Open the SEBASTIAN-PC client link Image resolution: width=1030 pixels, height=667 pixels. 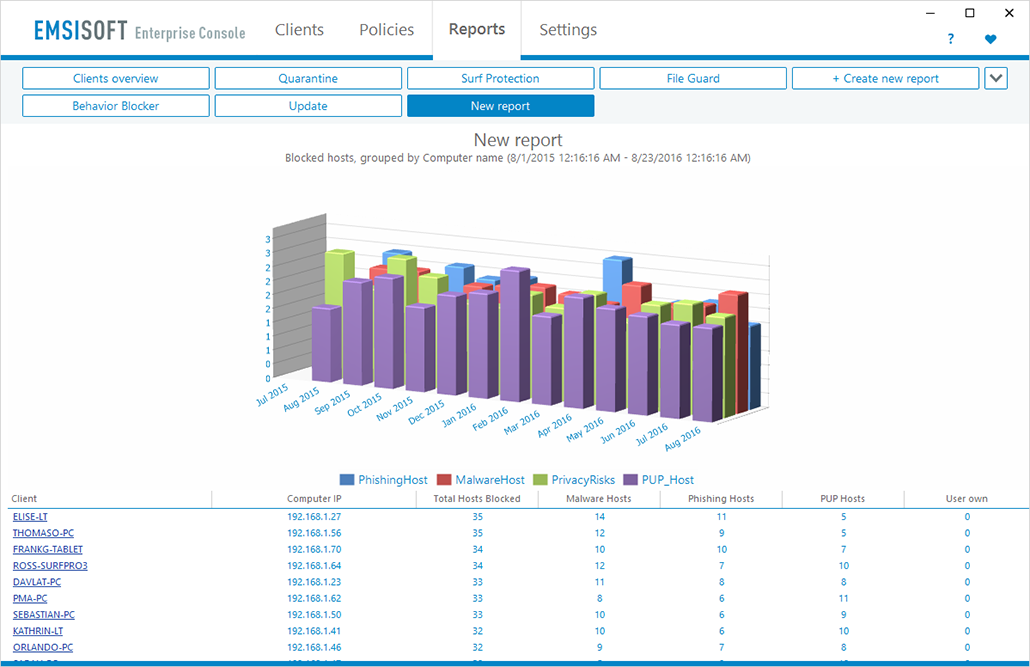coord(44,615)
